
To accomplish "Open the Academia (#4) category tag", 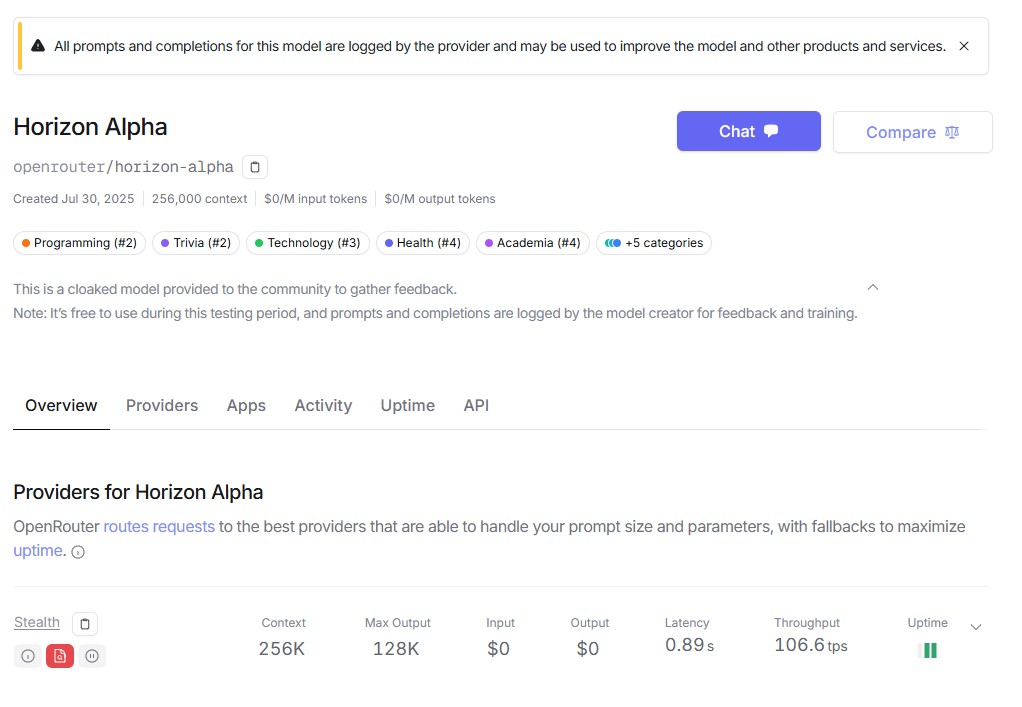I will (533, 243).
